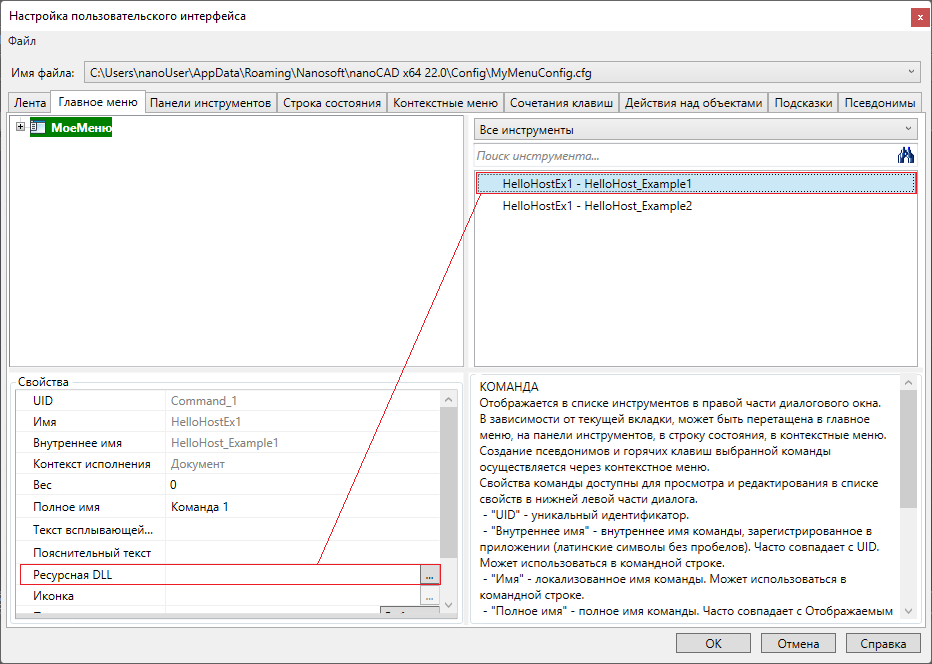Select HelloHostEx1 - HelloHost_Example2 in list
The width and height of the screenshot is (932, 664).
tap(597, 206)
